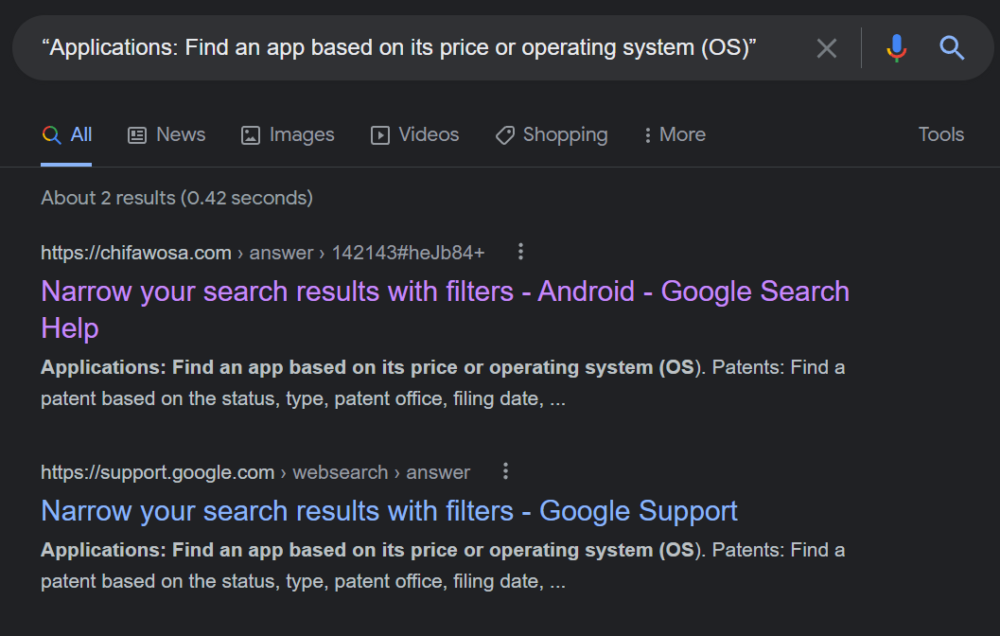The width and height of the screenshot is (1000, 636).
Task: Click the support.google.com result URL
Action: [x=157, y=472]
